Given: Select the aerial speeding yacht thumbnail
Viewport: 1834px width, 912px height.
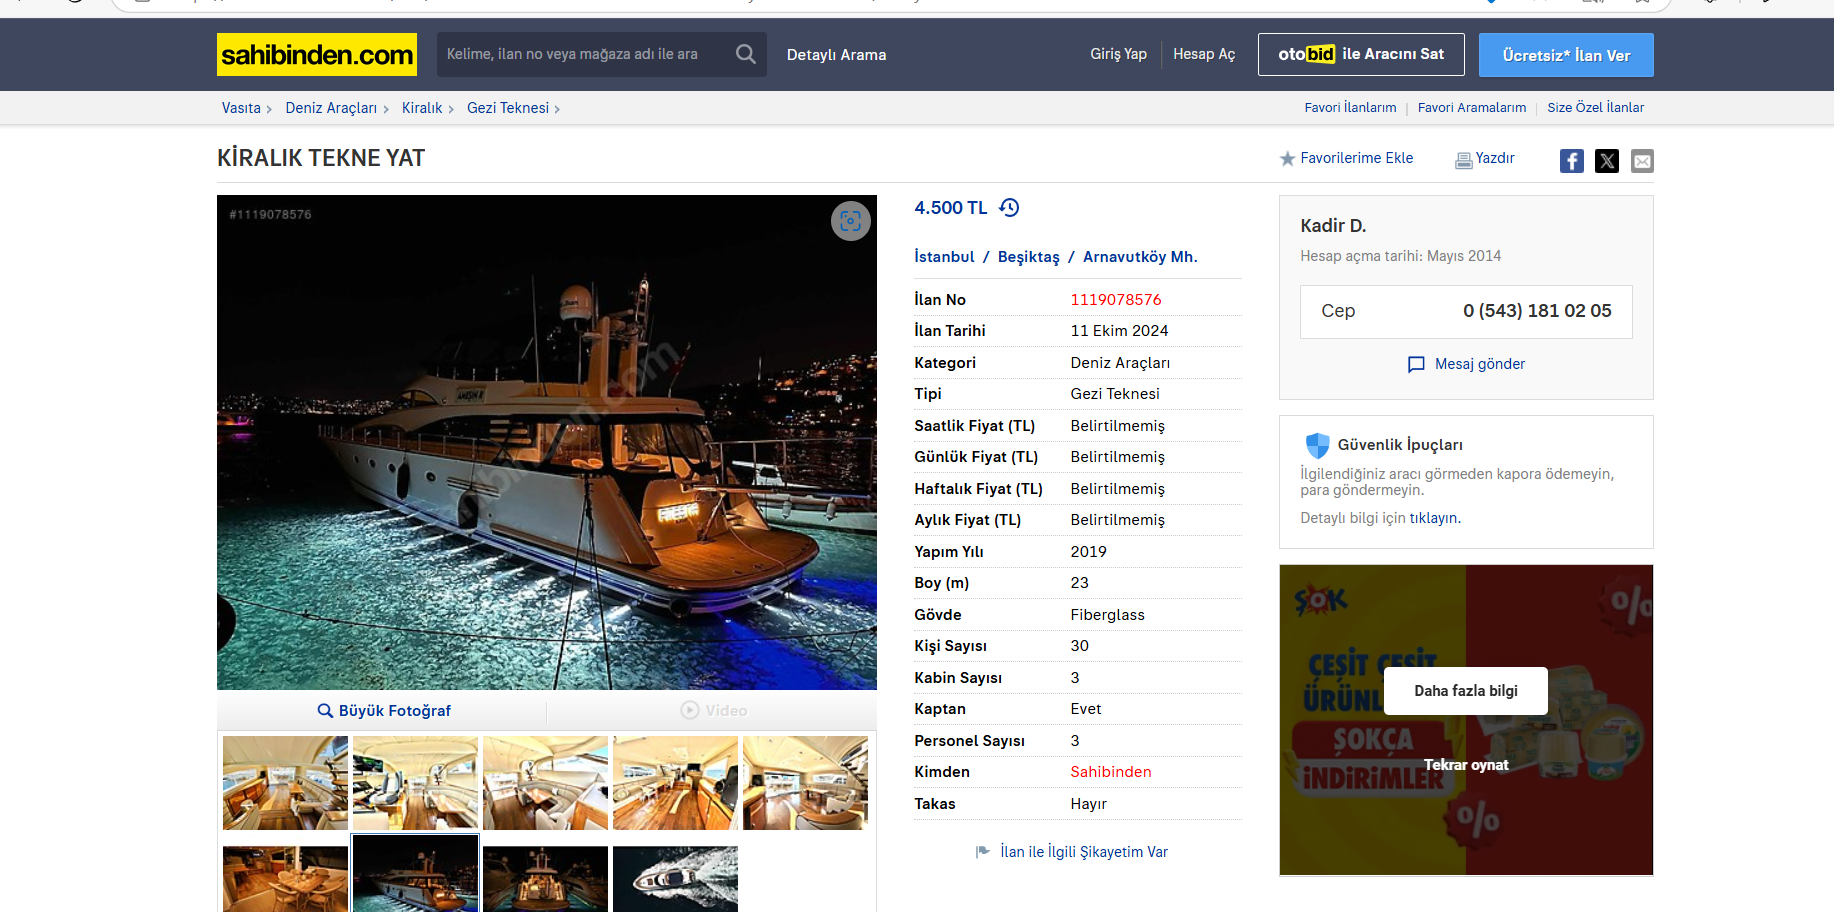Looking at the screenshot, I should (675, 879).
